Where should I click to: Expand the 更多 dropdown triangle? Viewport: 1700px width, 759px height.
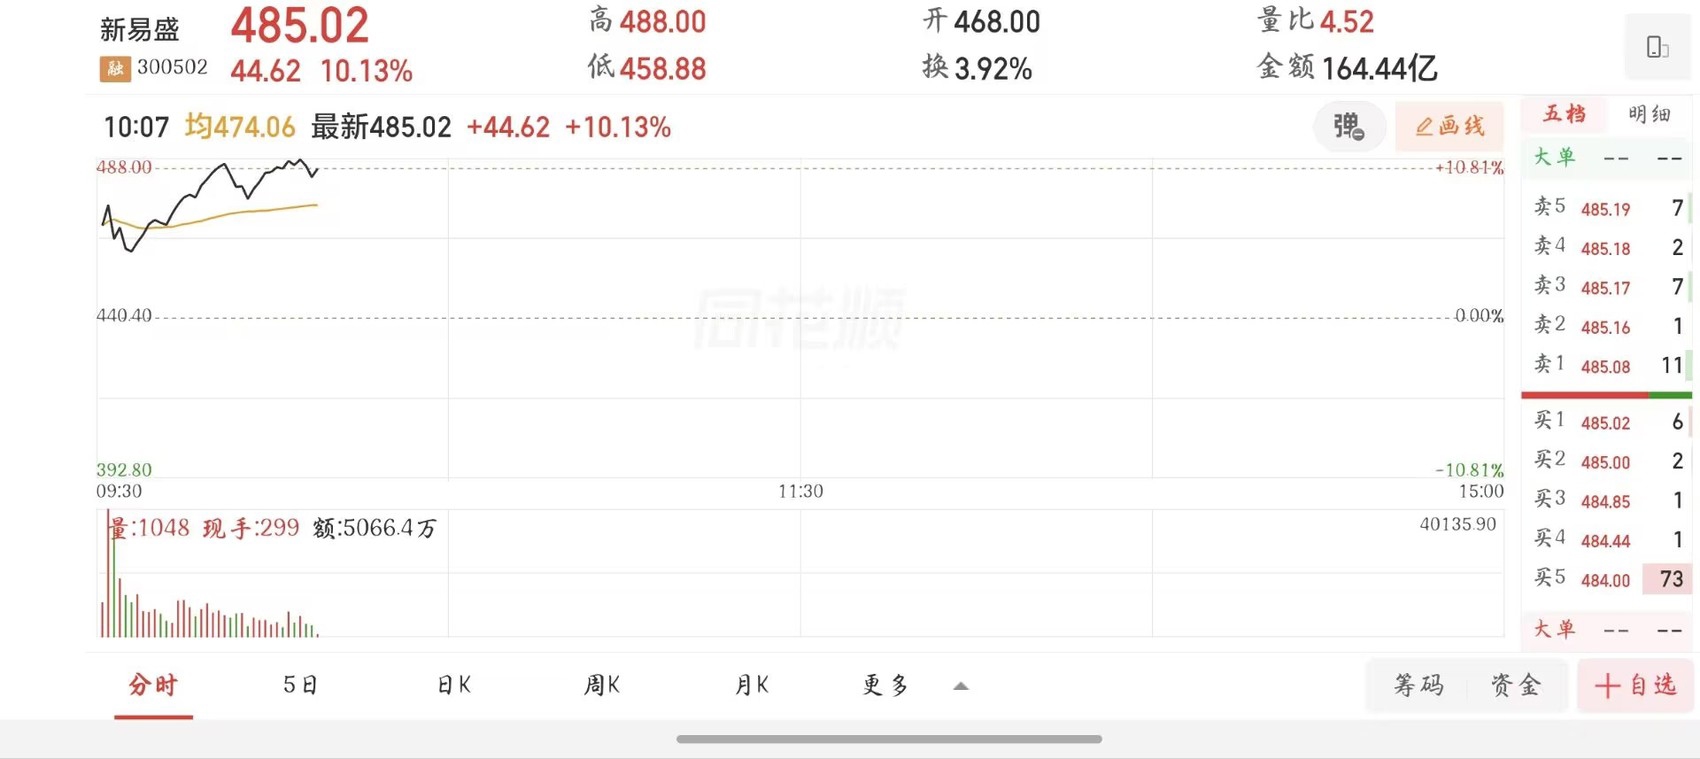tap(960, 686)
